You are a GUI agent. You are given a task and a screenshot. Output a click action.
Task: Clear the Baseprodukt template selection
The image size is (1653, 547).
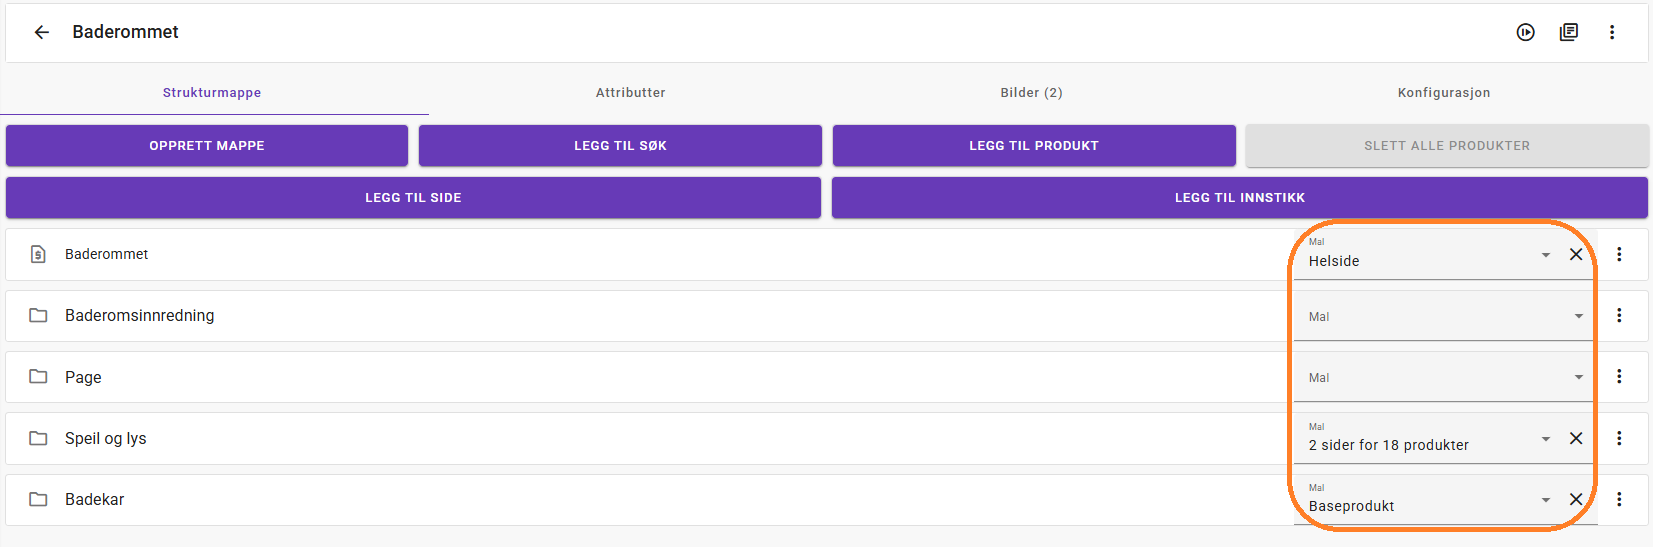tap(1576, 499)
